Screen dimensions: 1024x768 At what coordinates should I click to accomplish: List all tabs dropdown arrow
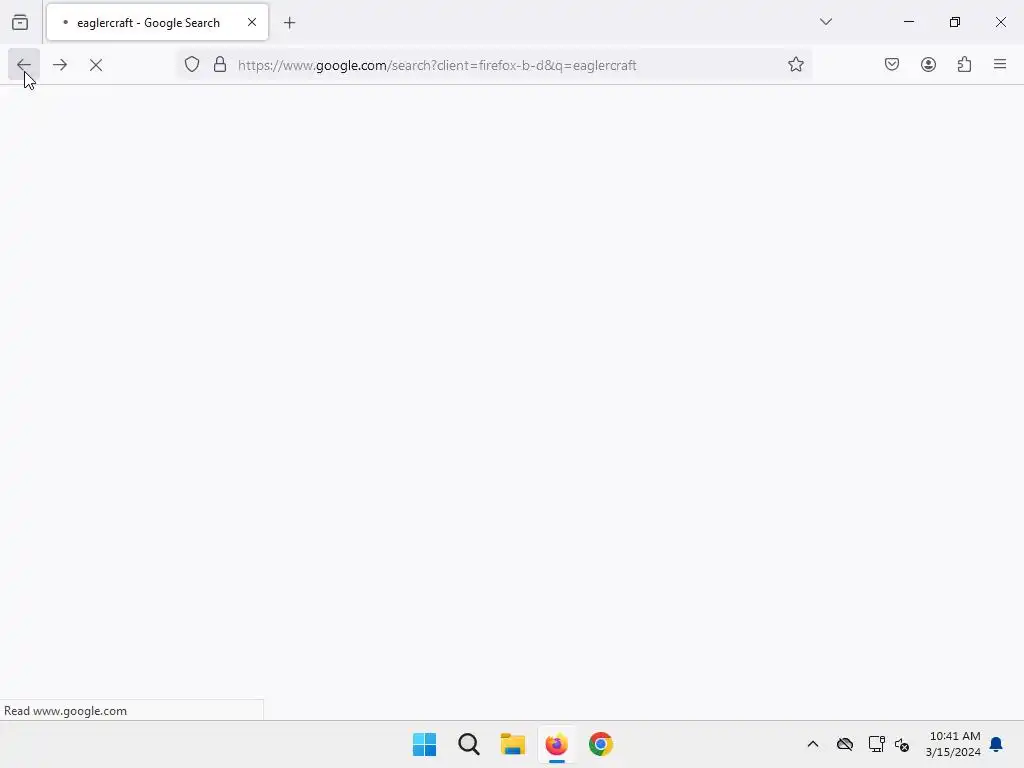(x=826, y=22)
